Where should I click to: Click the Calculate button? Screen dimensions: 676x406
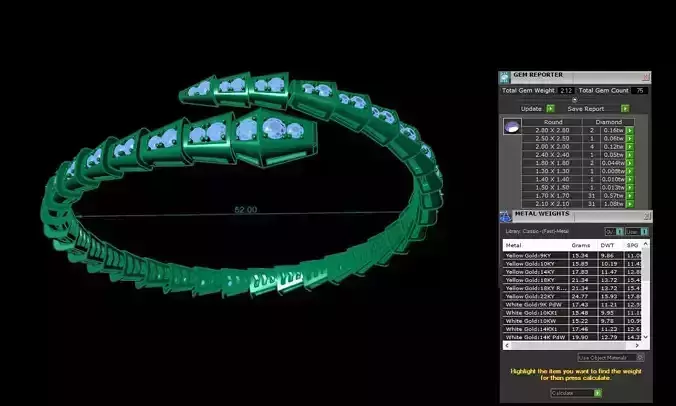(x=576, y=393)
